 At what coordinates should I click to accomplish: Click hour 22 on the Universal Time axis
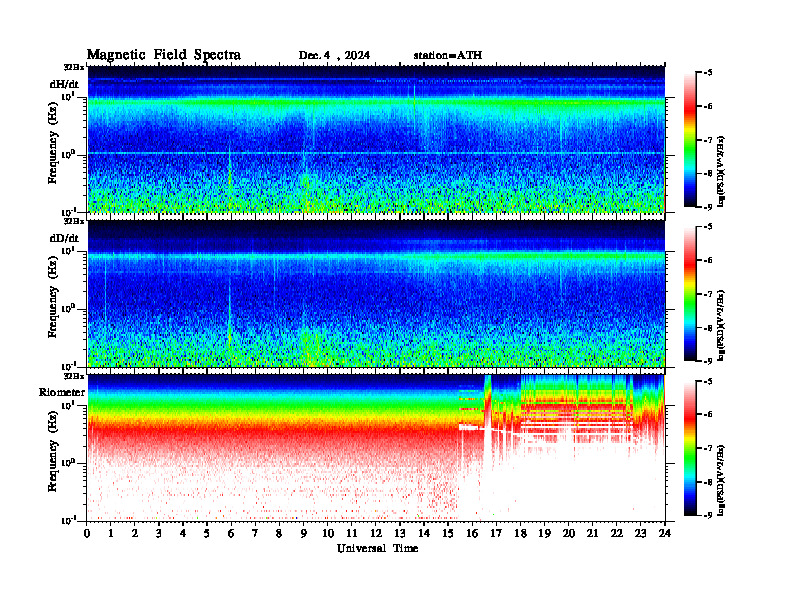pyautogui.click(x=617, y=534)
